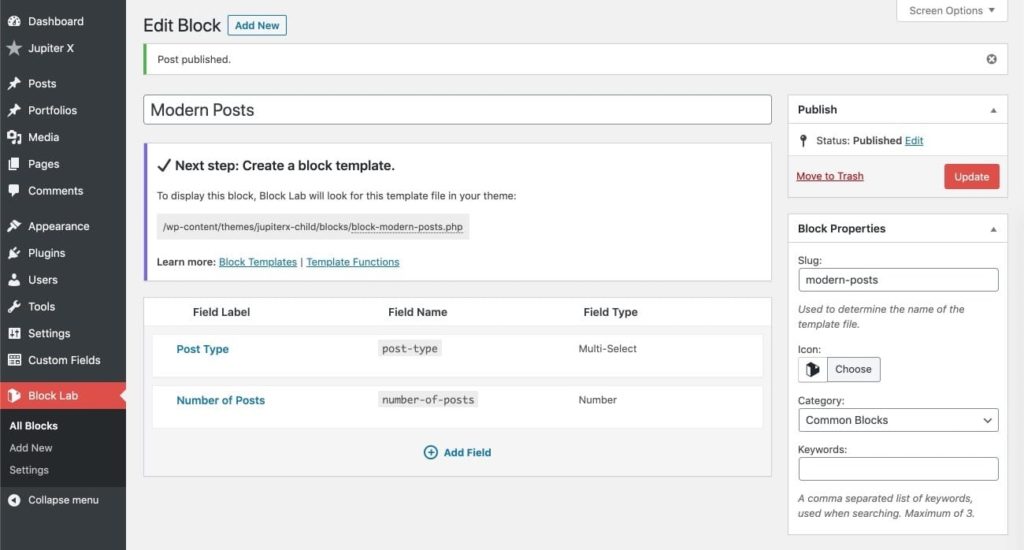
Task: Click the number-of-posts field name
Action: coord(428,399)
